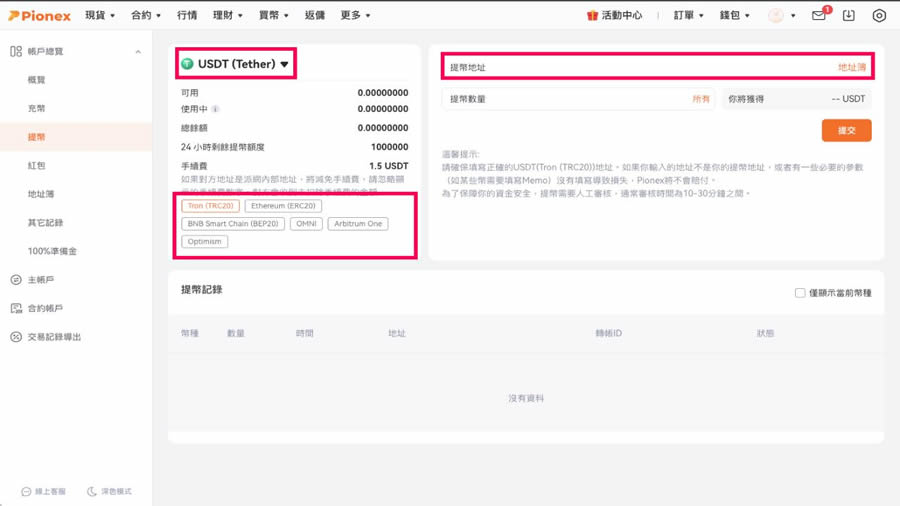
Task: Click the orange 提交 button
Action: [846, 131]
